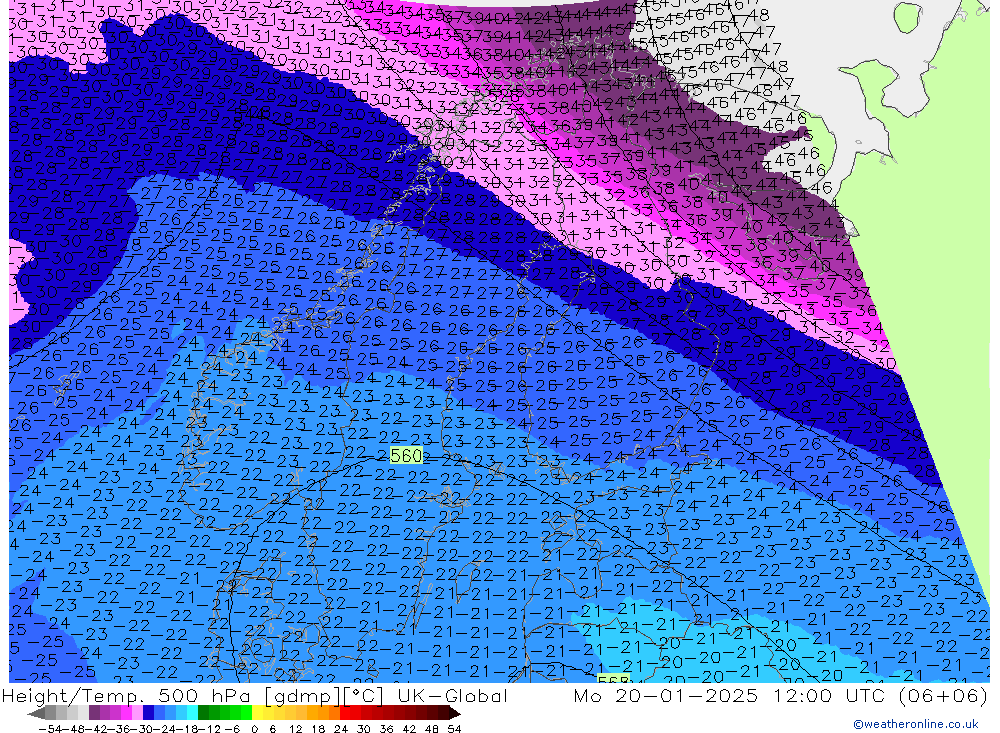Click the '(06+06)' forecast run text
This screenshot has height=733, width=1000.
[x=943, y=695]
